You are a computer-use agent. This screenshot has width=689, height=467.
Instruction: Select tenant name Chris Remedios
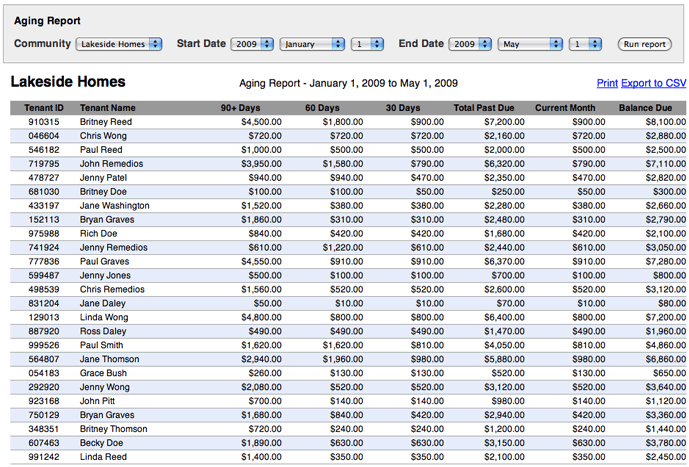coord(112,290)
